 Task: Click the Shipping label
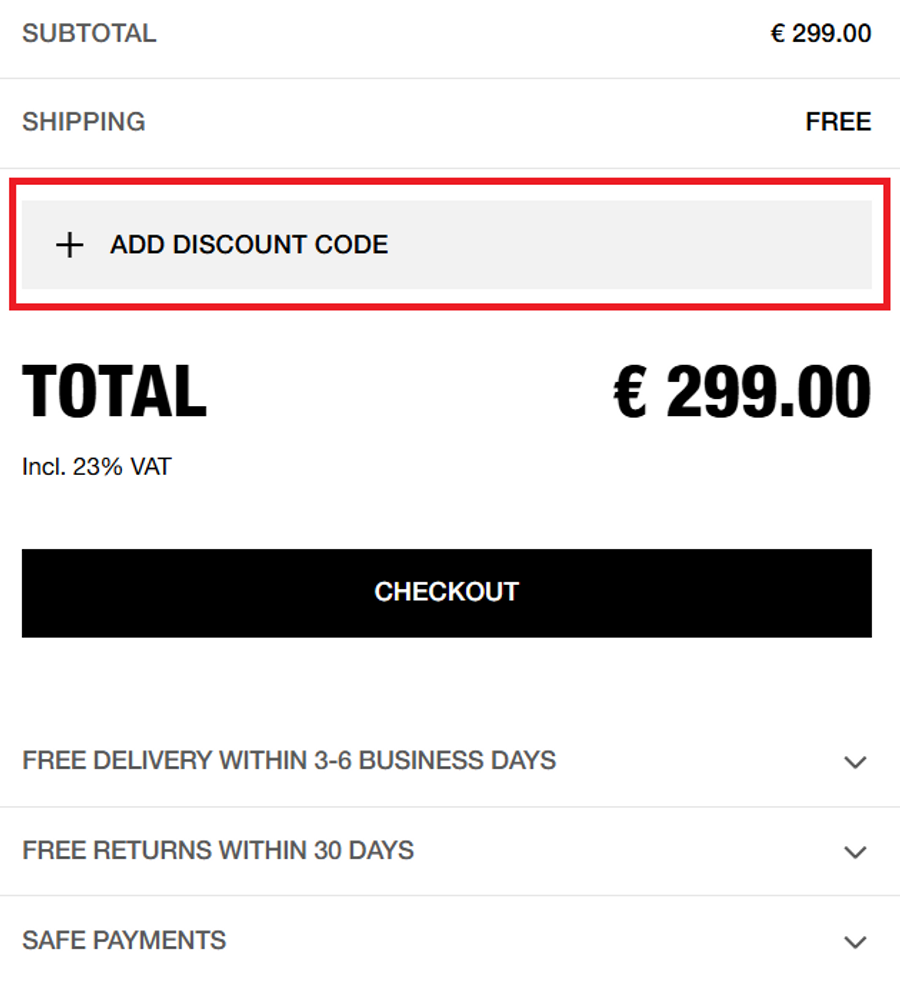84,122
